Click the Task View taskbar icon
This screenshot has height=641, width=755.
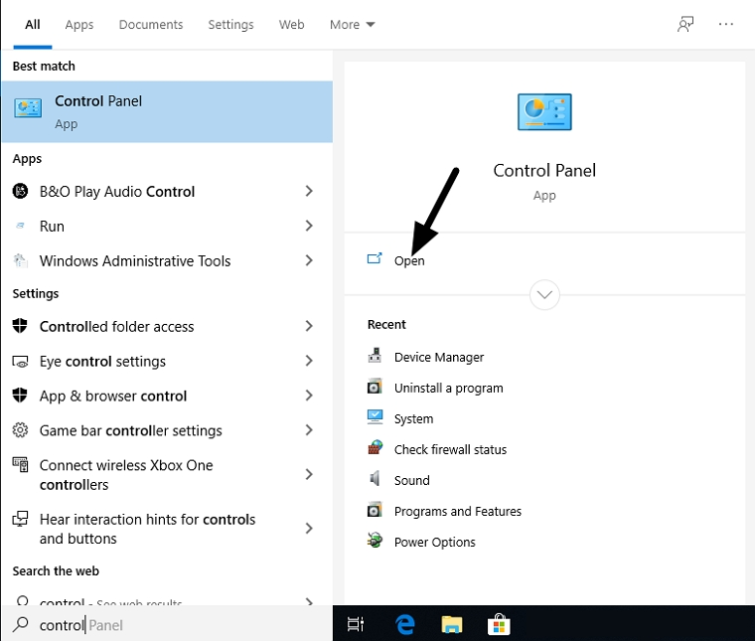[355, 624]
